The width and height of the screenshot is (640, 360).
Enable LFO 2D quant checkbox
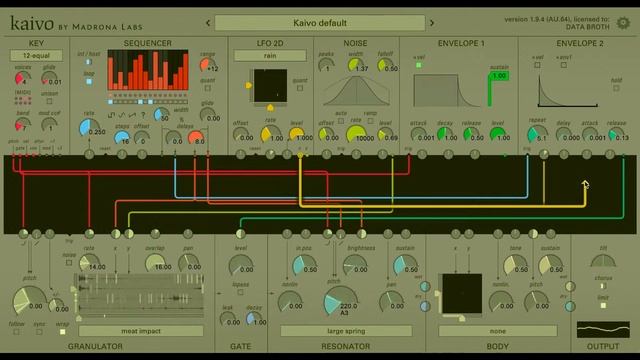300,88
